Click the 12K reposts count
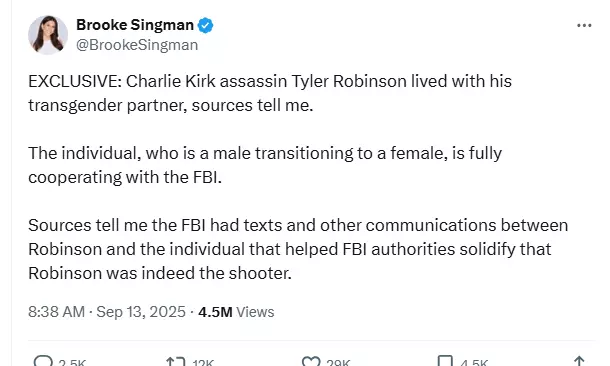 pyautogui.click(x=203, y=363)
